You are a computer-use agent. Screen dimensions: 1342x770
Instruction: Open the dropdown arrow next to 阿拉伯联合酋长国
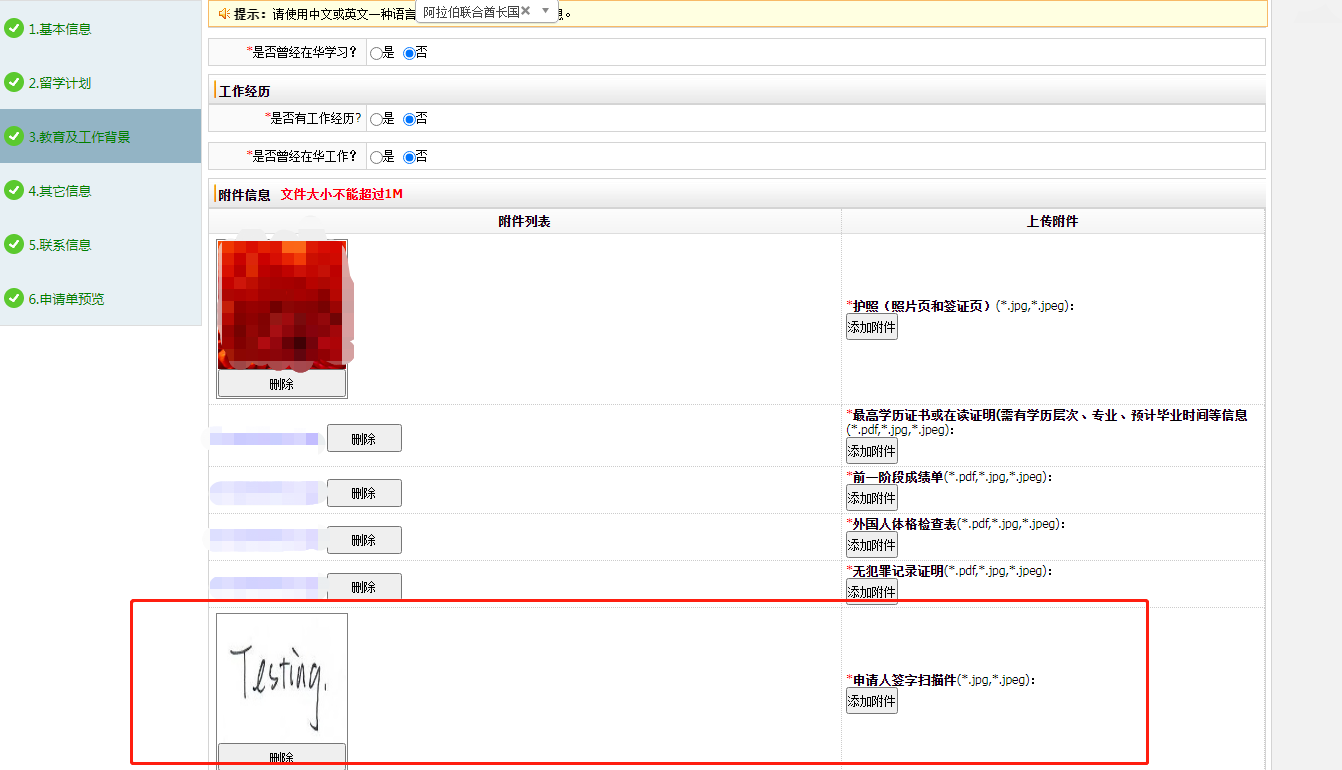[x=545, y=11]
